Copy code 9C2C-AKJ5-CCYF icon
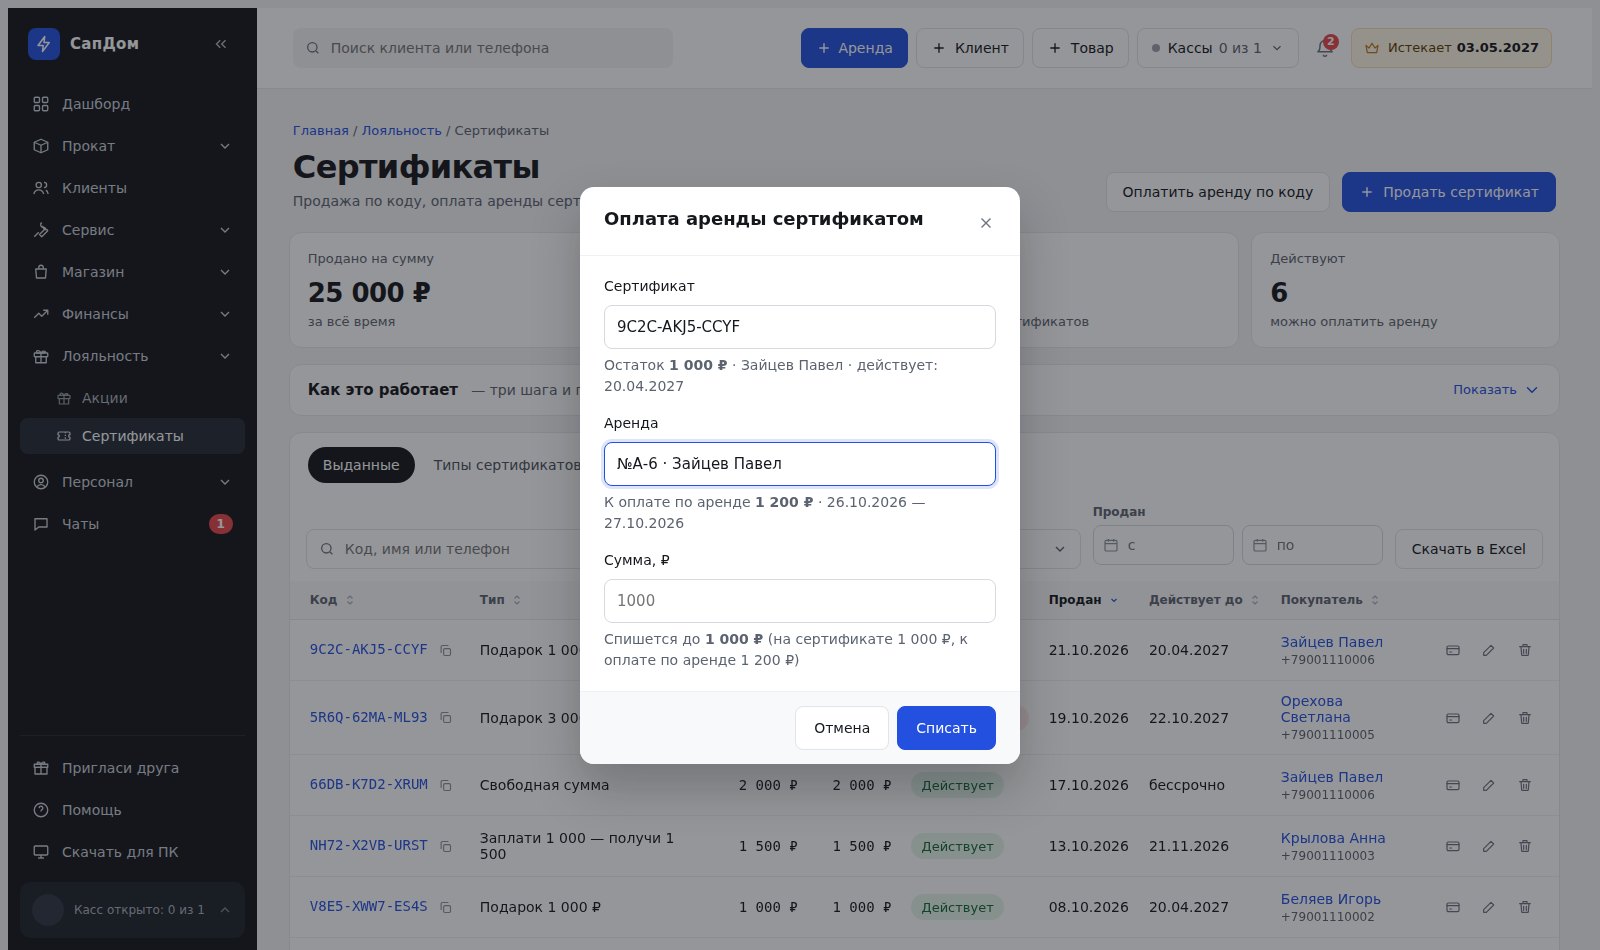1600x950 pixels. click(446, 651)
